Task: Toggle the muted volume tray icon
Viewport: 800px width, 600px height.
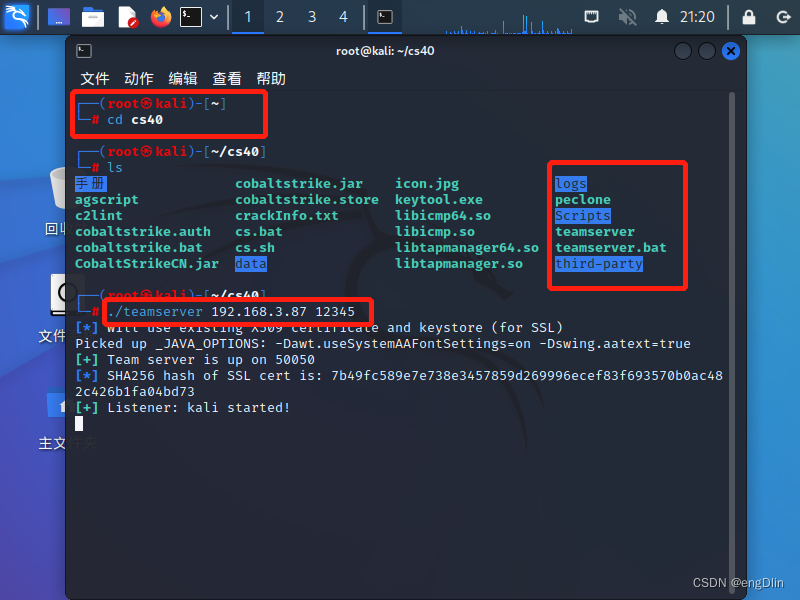Action: pyautogui.click(x=627, y=17)
